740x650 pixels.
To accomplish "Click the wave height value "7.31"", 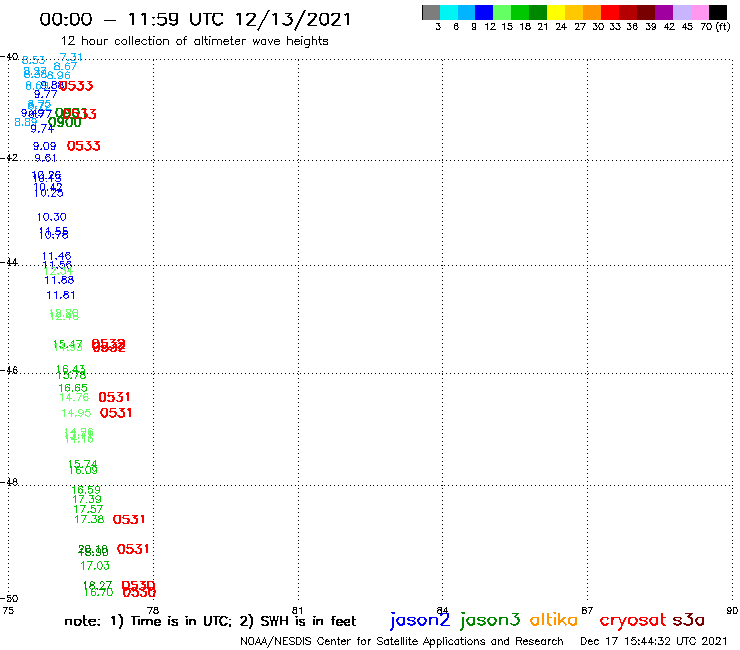I will point(71,57).
